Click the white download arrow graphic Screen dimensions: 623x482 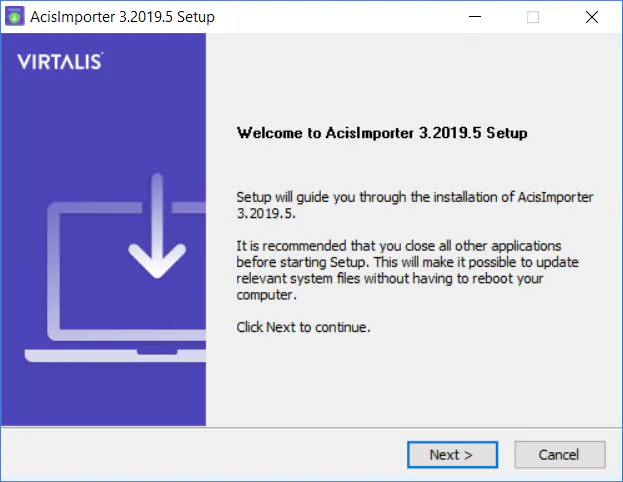pos(157,226)
